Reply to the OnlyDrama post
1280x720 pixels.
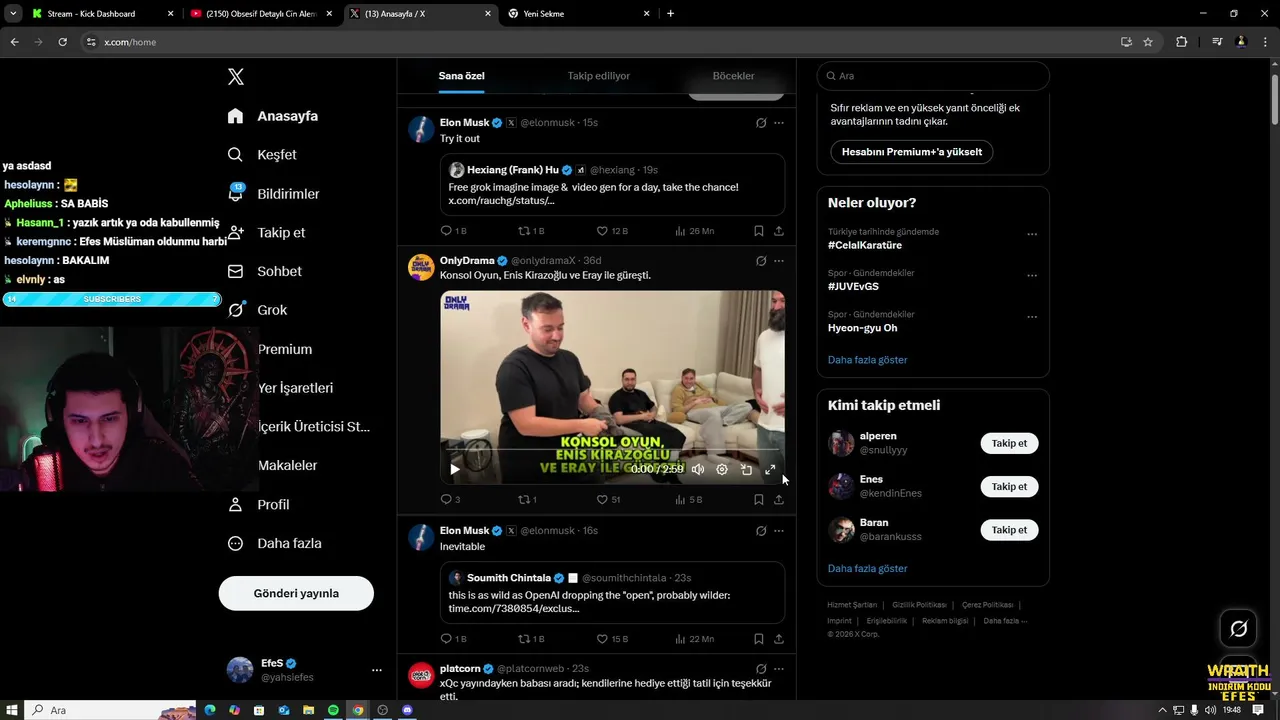pyautogui.click(x=447, y=499)
